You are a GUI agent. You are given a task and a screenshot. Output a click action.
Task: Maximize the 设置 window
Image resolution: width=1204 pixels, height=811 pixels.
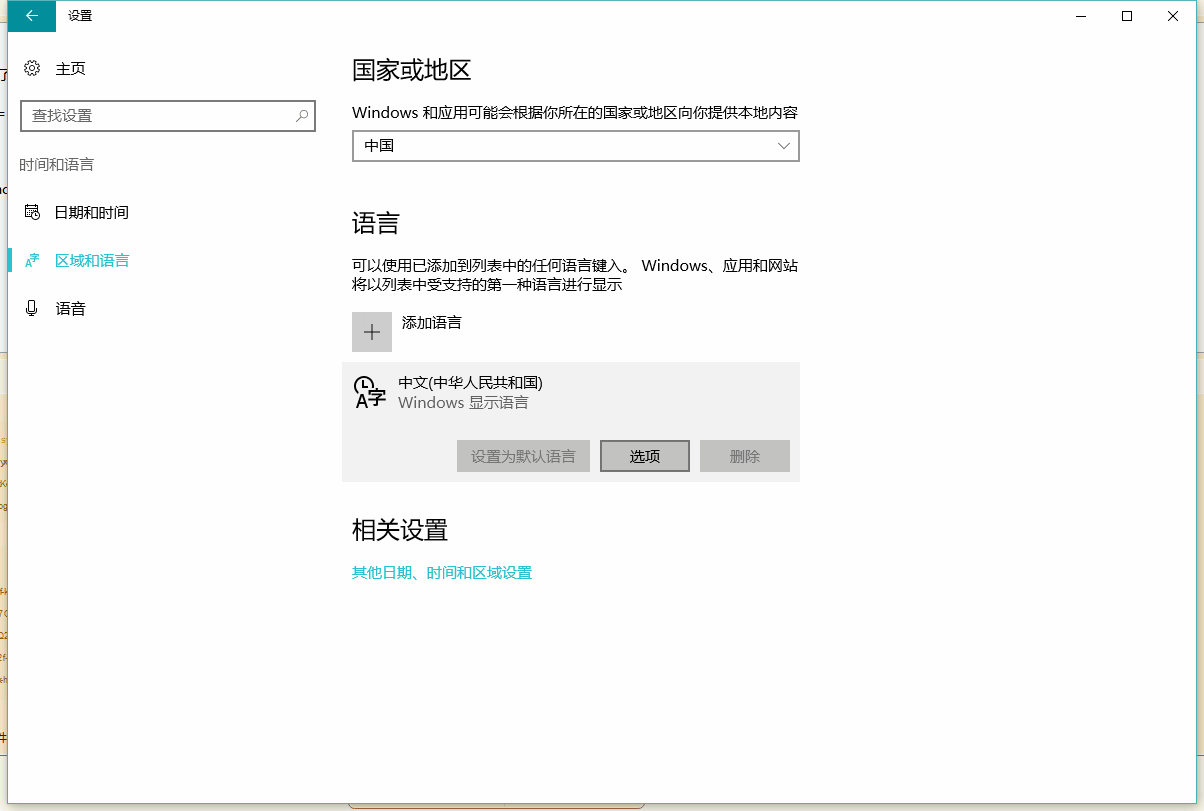tap(1127, 16)
